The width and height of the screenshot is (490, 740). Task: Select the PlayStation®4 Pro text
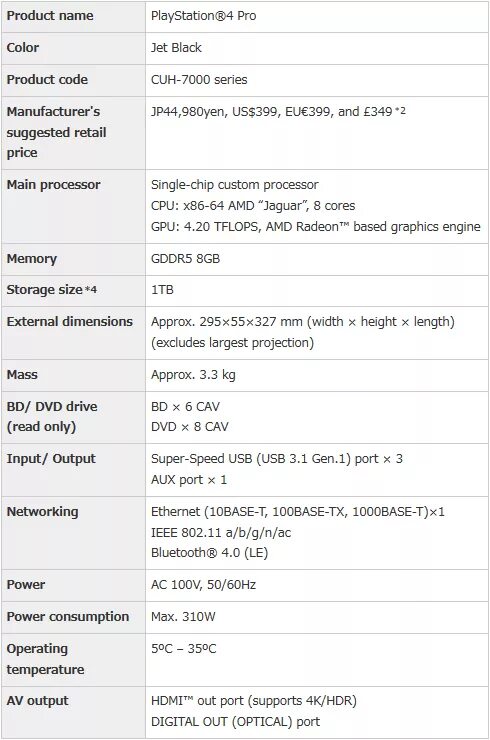[203, 16]
